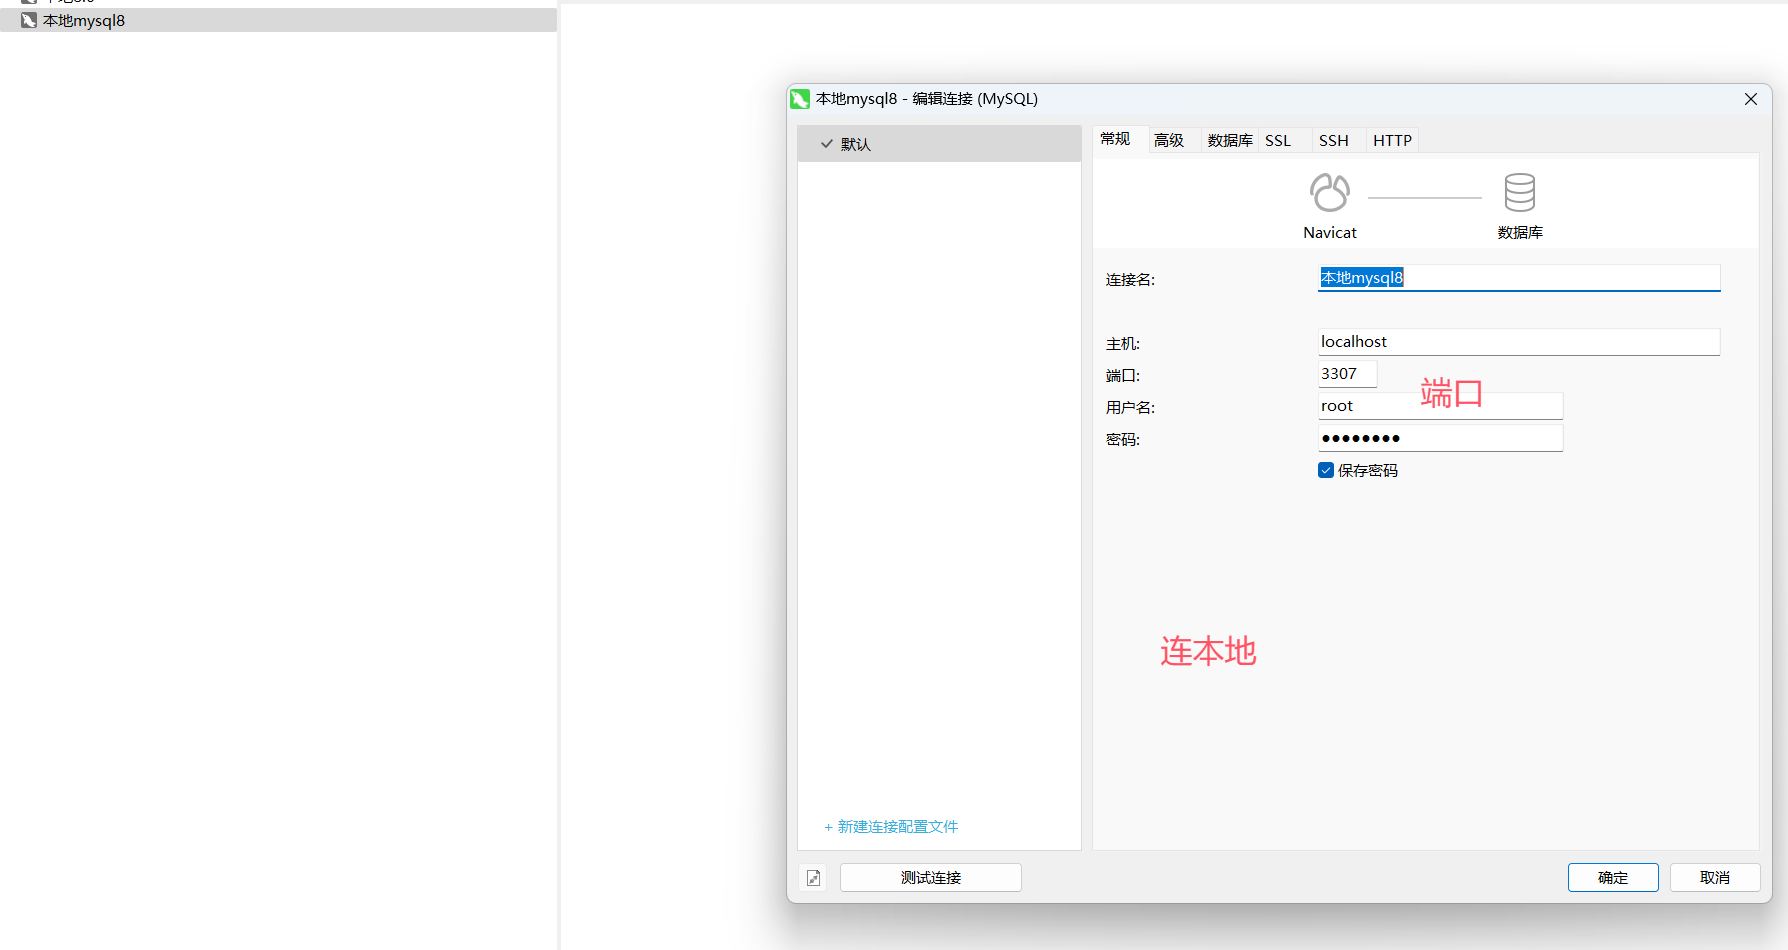
Task: Close the 编辑连接 dialog
Action: pos(1751,99)
